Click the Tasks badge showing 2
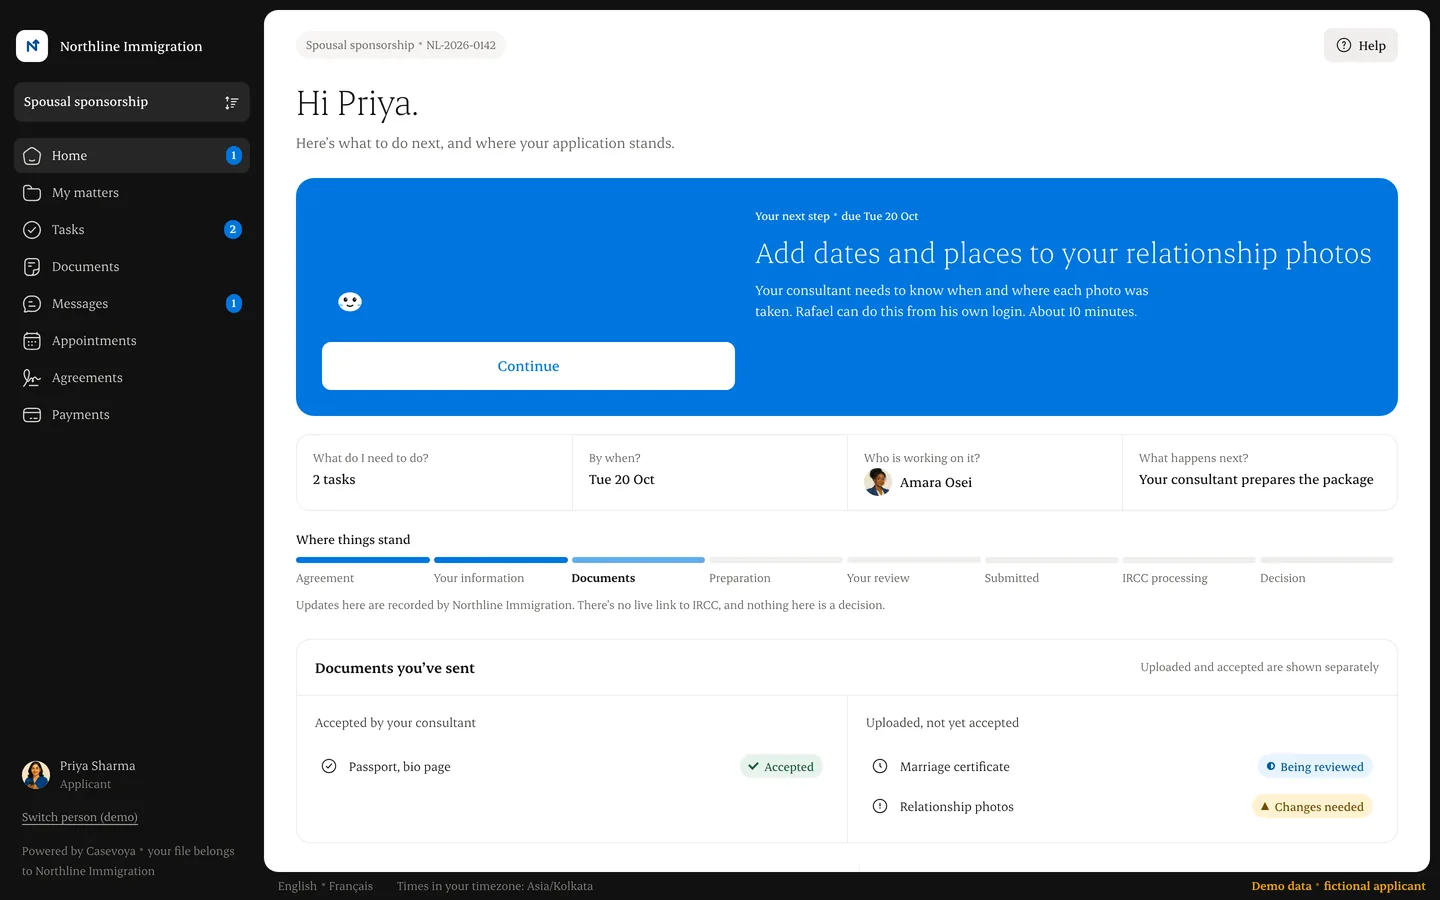This screenshot has height=900, width=1440. pyautogui.click(x=233, y=230)
